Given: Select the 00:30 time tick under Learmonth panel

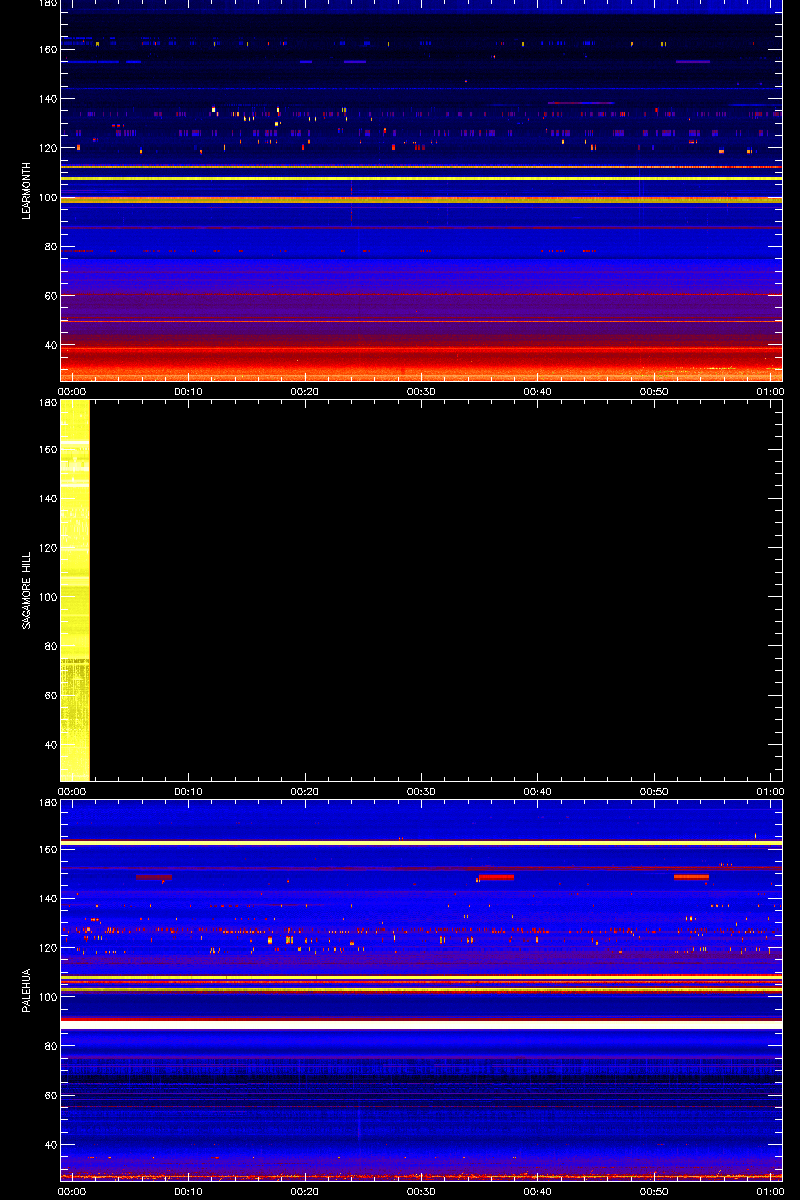Looking at the screenshot, I should click(x=421, y=392).
